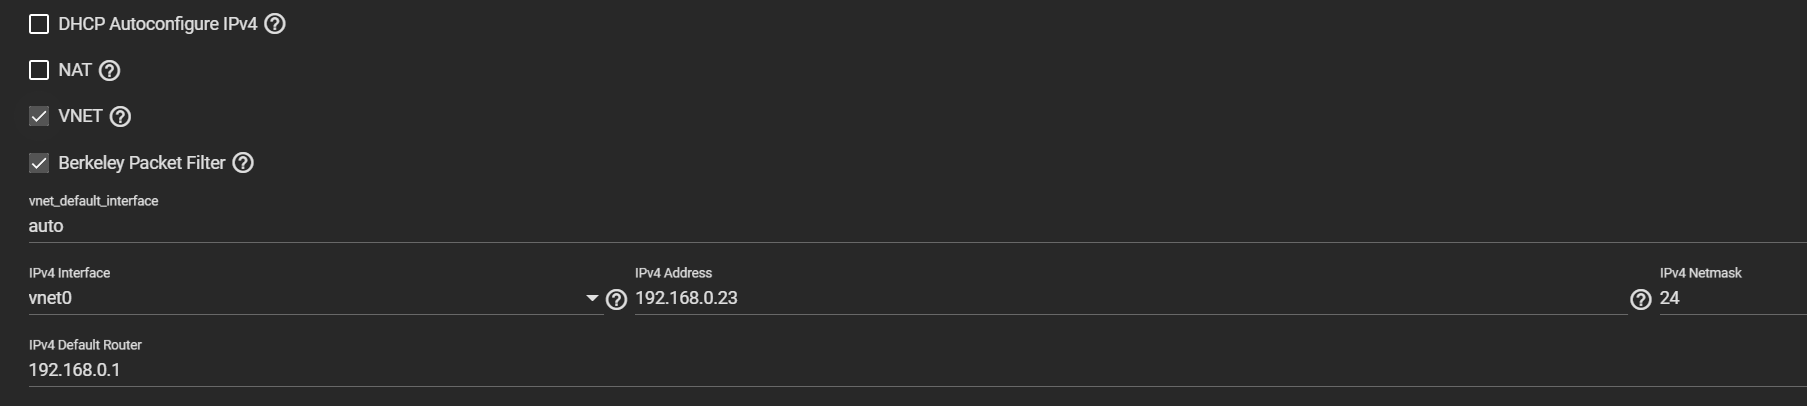Select the vnet0 interface value
Image resolution: width=1807 pixels, height=406 pixels.
[x=50, y=298]
